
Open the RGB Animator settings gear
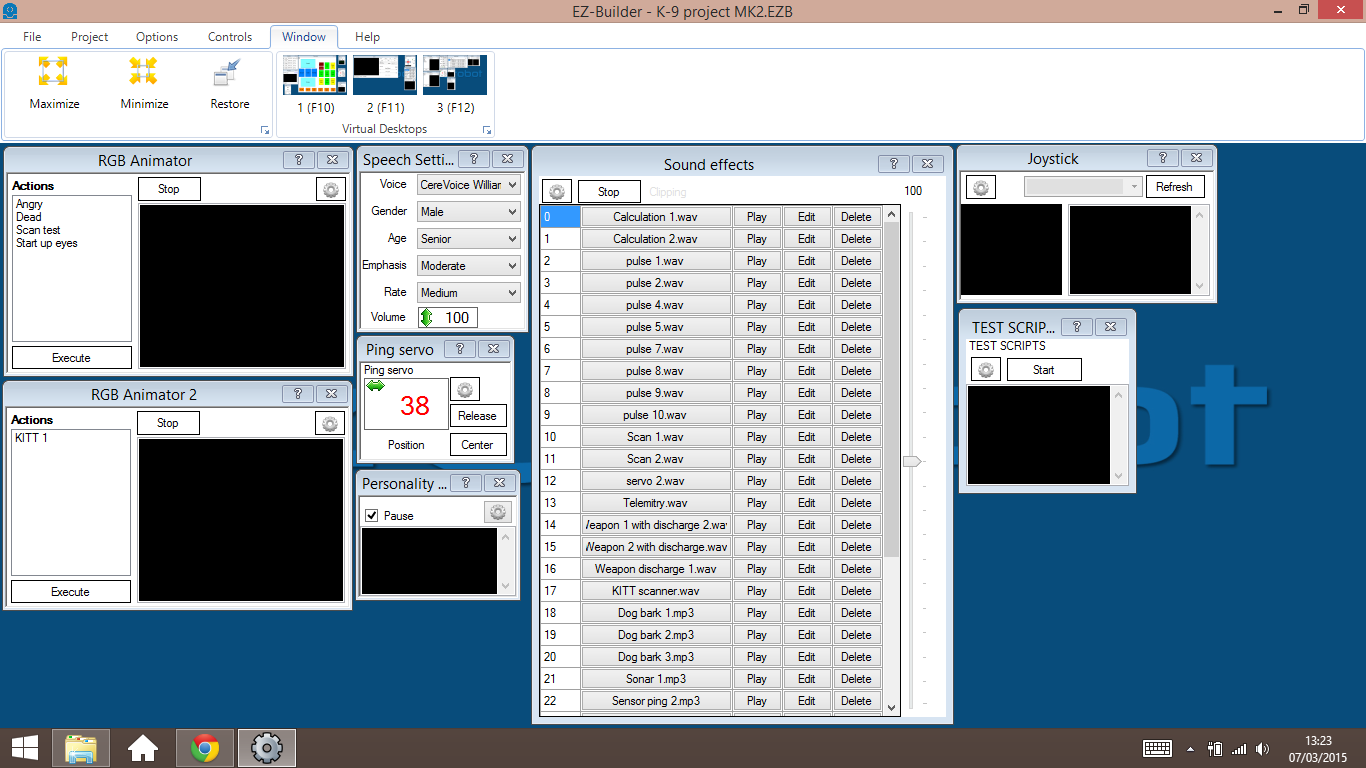tap(330, 188)
